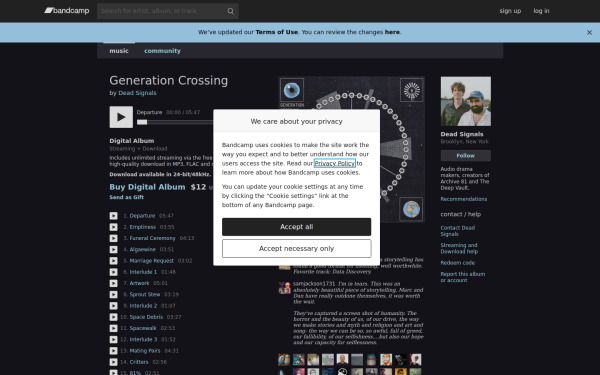Image resolution: width=600 pixels, height=375 pixels.
Task: Play the main Departure player button
Action: (x=121, y=117)
